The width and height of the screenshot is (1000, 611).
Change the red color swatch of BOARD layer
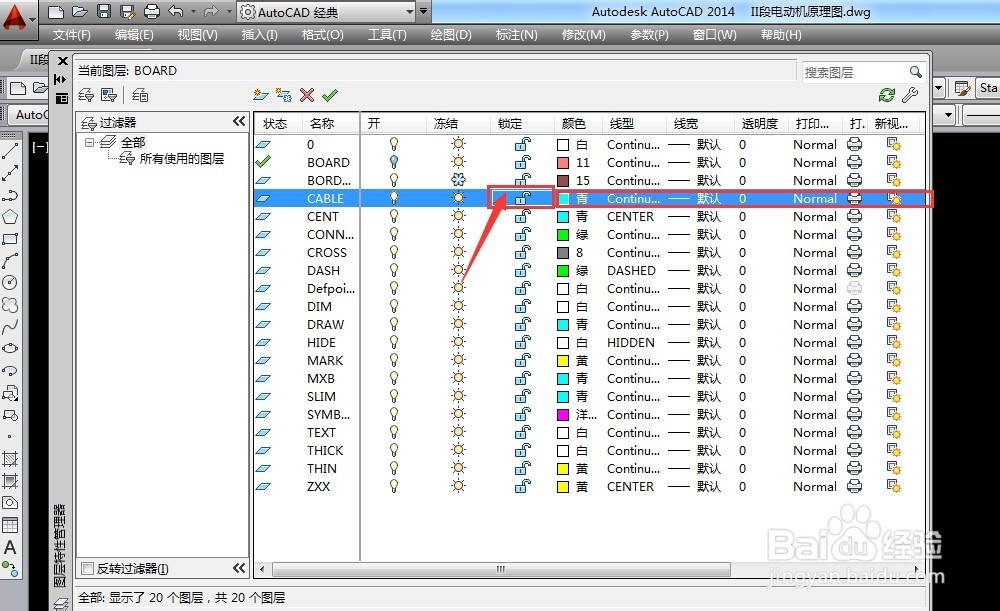[563, 163]
